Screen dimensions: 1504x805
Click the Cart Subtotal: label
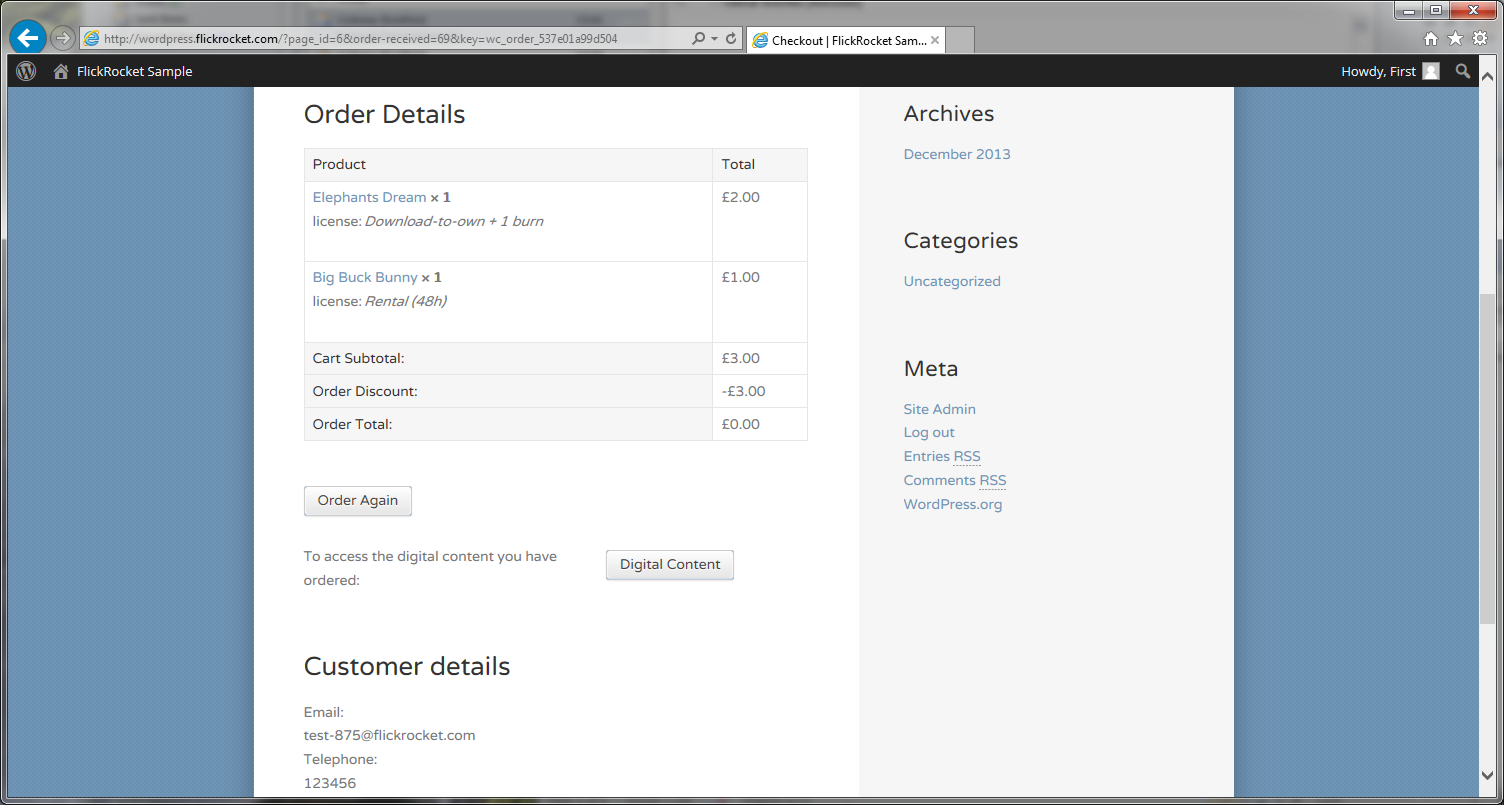click(x=358, y=358)
